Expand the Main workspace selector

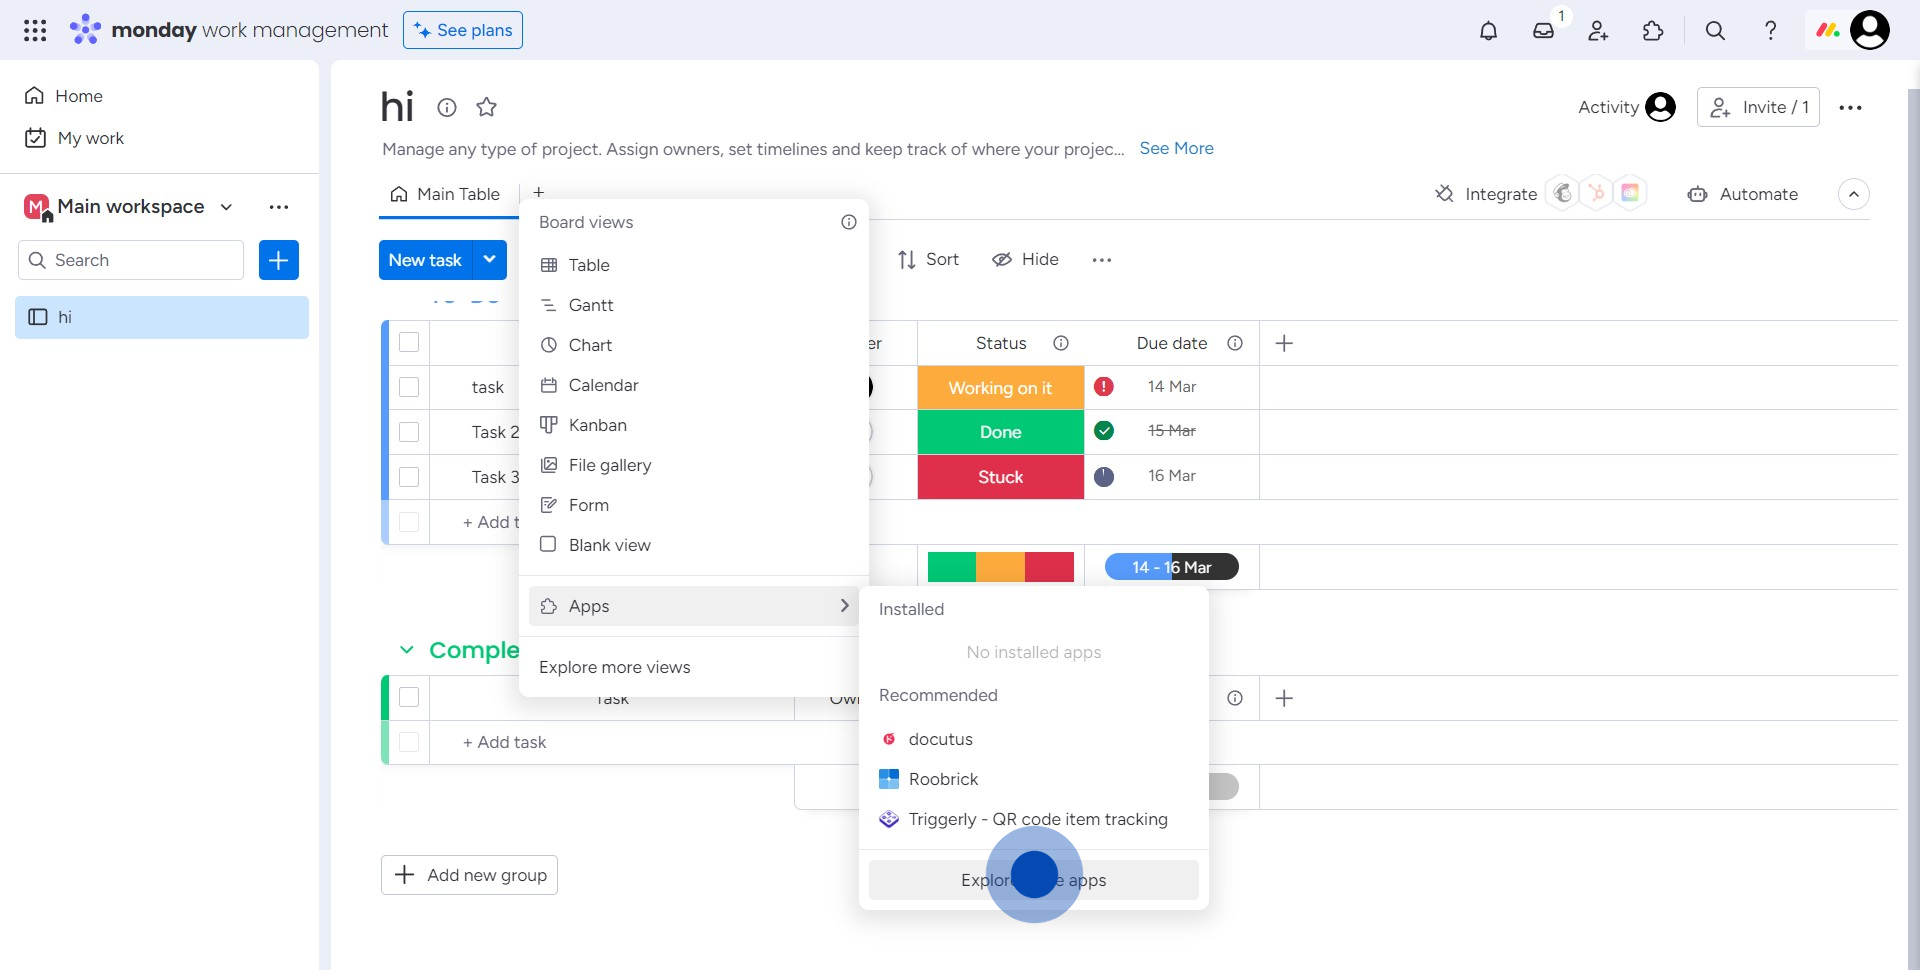pyautogui.click(x=227, y=207)
